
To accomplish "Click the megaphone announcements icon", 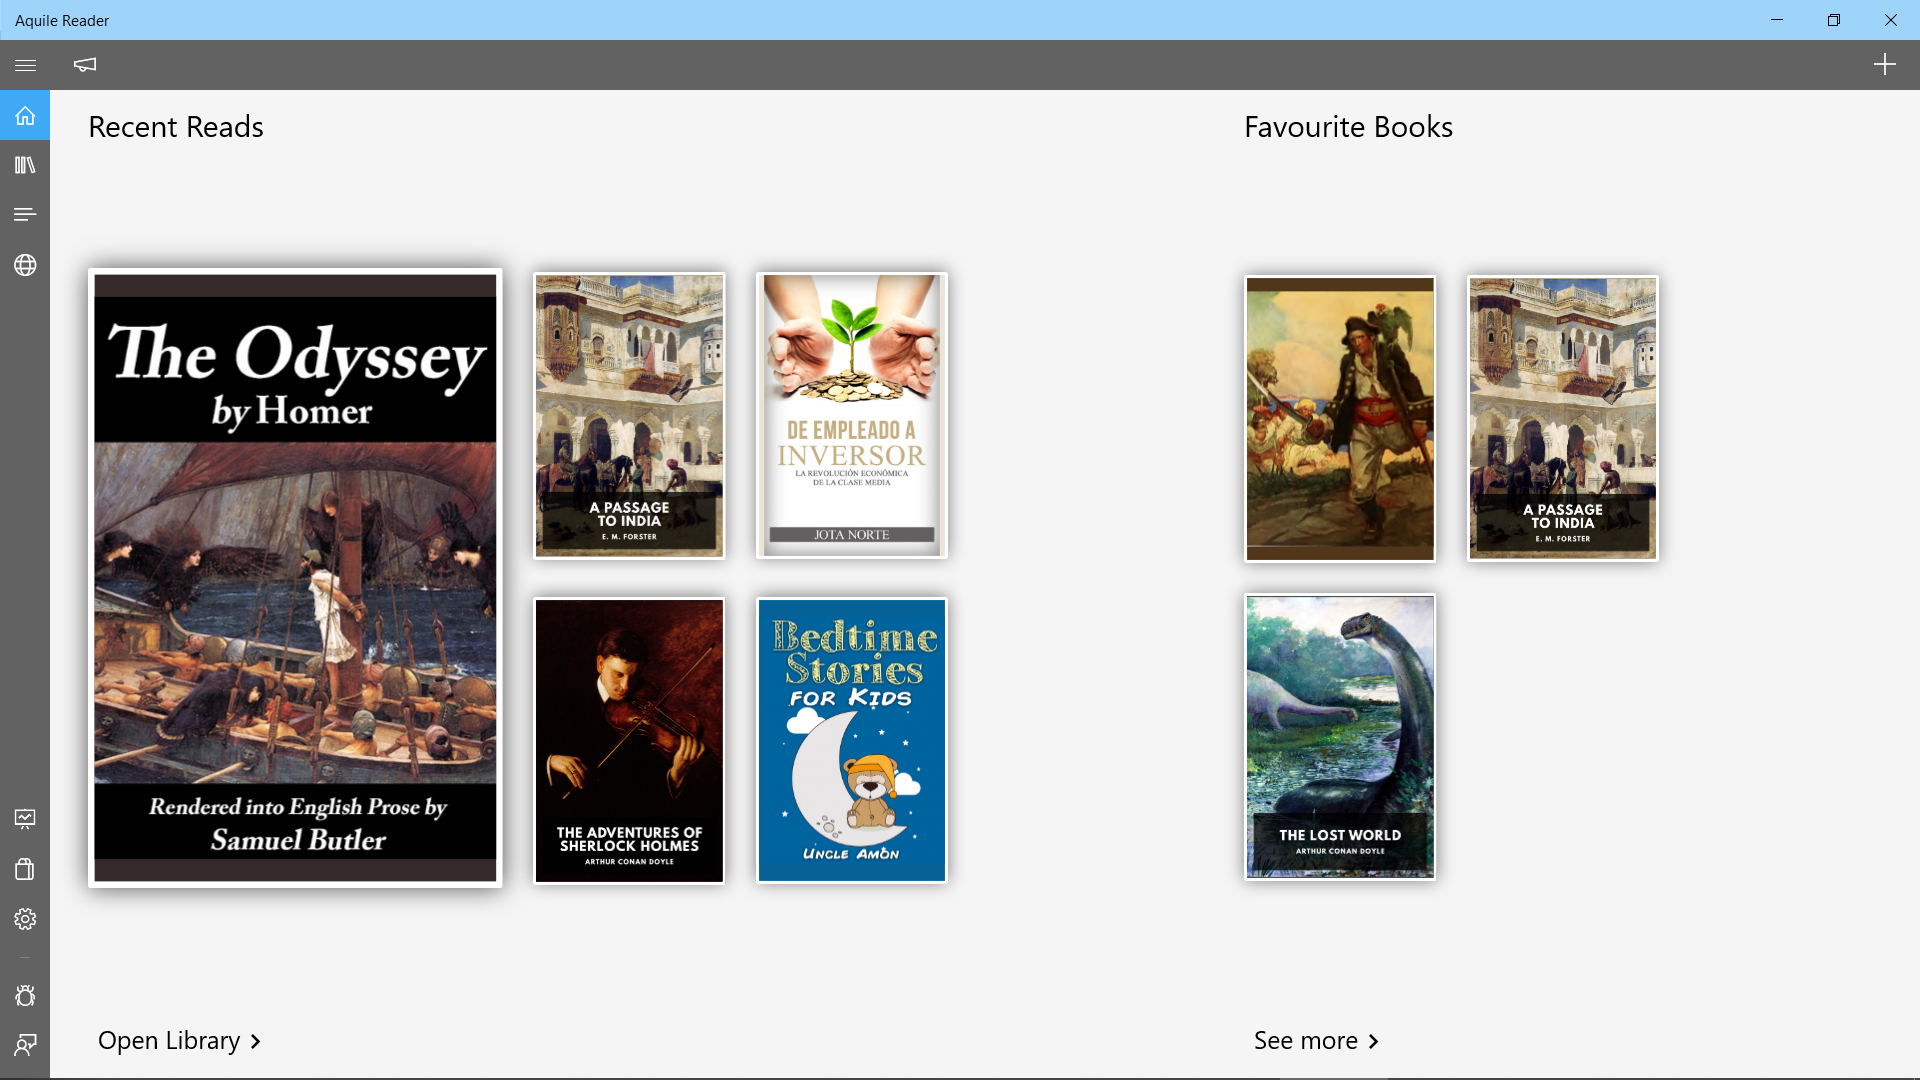I will (85, 65).
